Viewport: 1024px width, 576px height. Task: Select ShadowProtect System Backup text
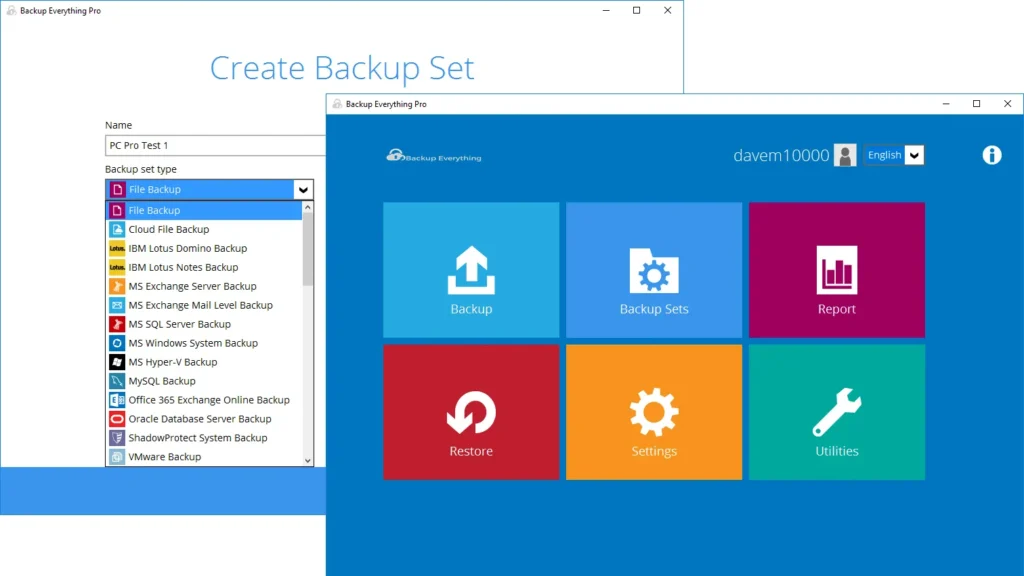click(198, 438)
